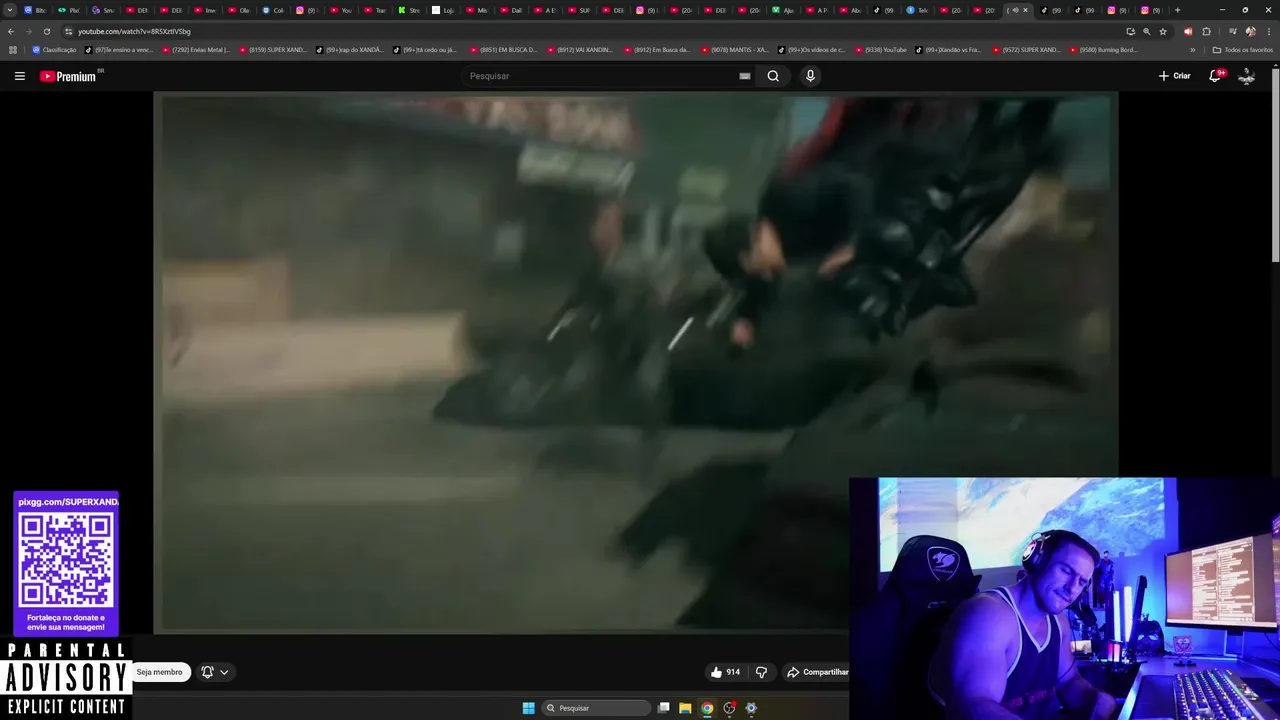Open the YouTube guide hamburger menu
This screenshot has height=720, width=1280.
click(x=19, y=76)
